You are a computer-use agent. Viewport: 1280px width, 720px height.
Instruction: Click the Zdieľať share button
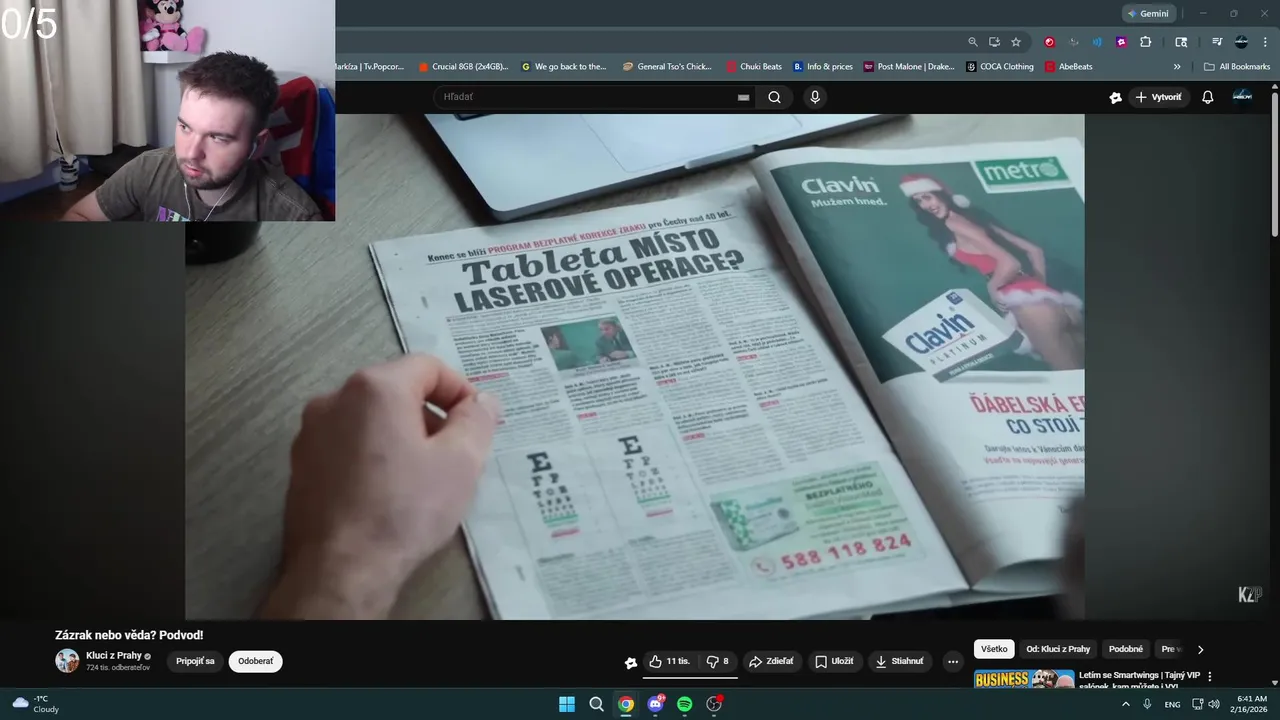[771, 661]
